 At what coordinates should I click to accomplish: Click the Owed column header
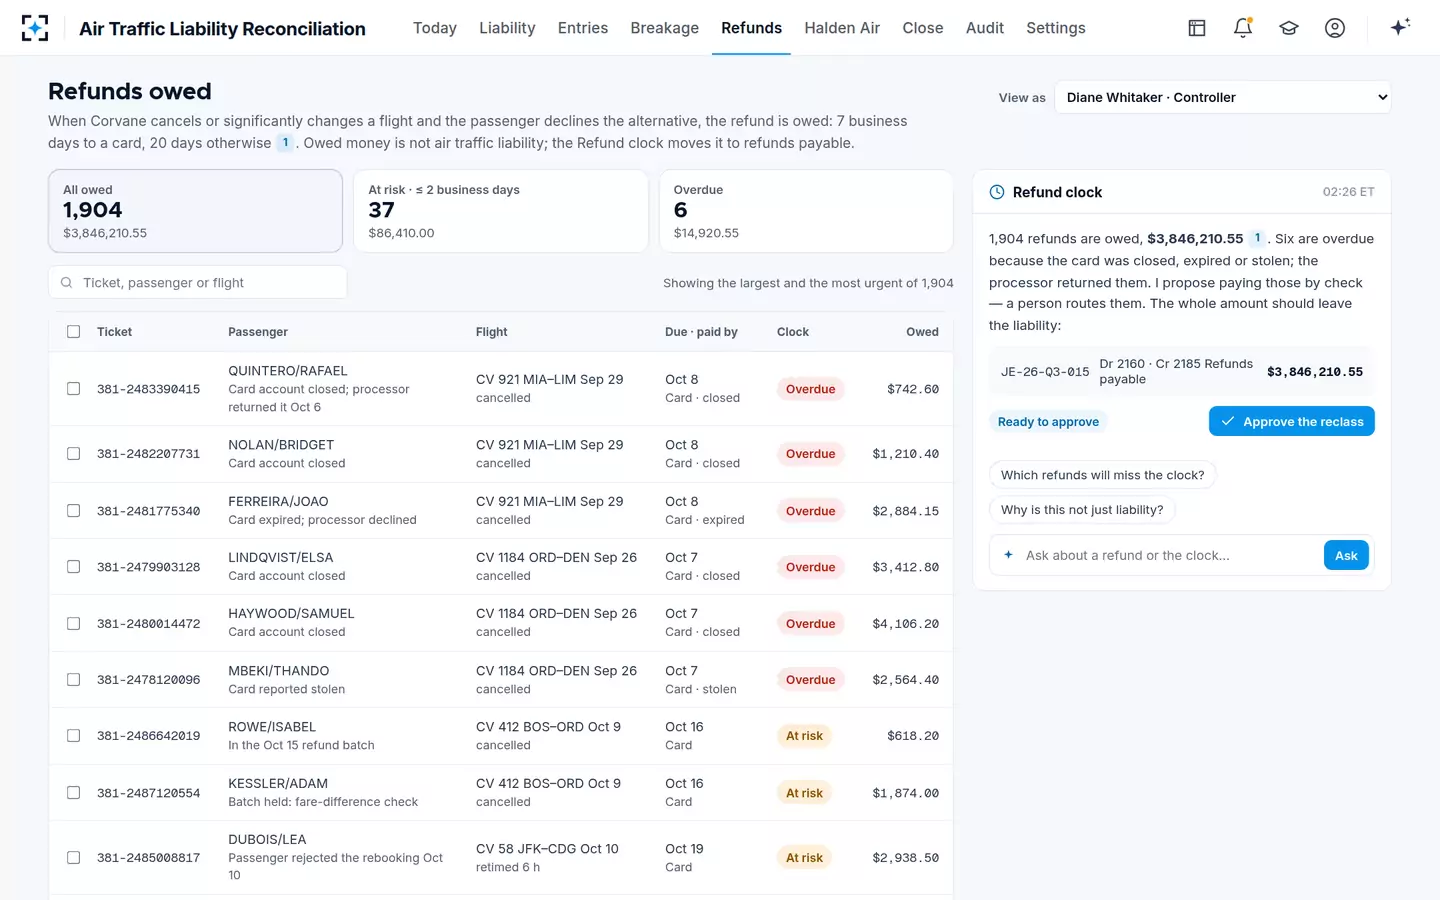[922, 332]
